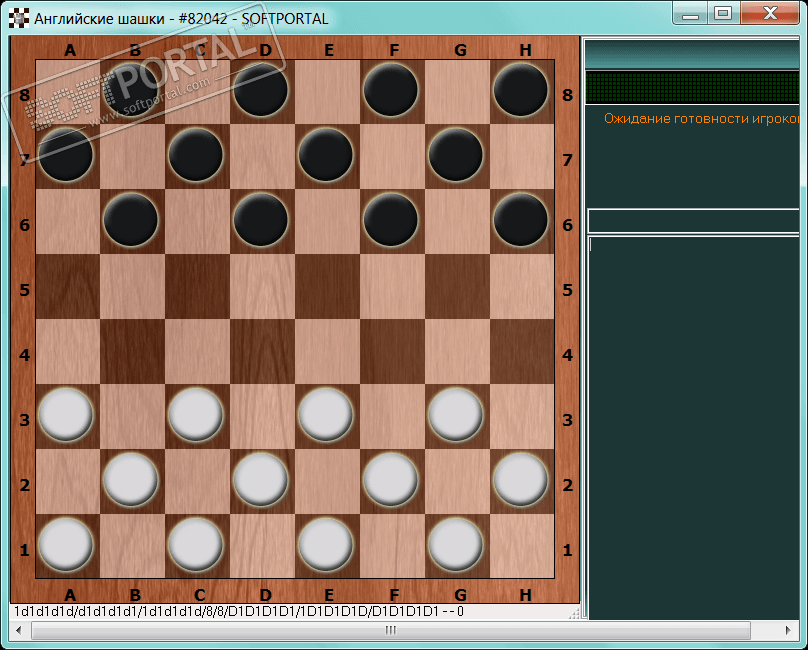Click the empty dark square F4
808x650 pixels.
(392, 352)
